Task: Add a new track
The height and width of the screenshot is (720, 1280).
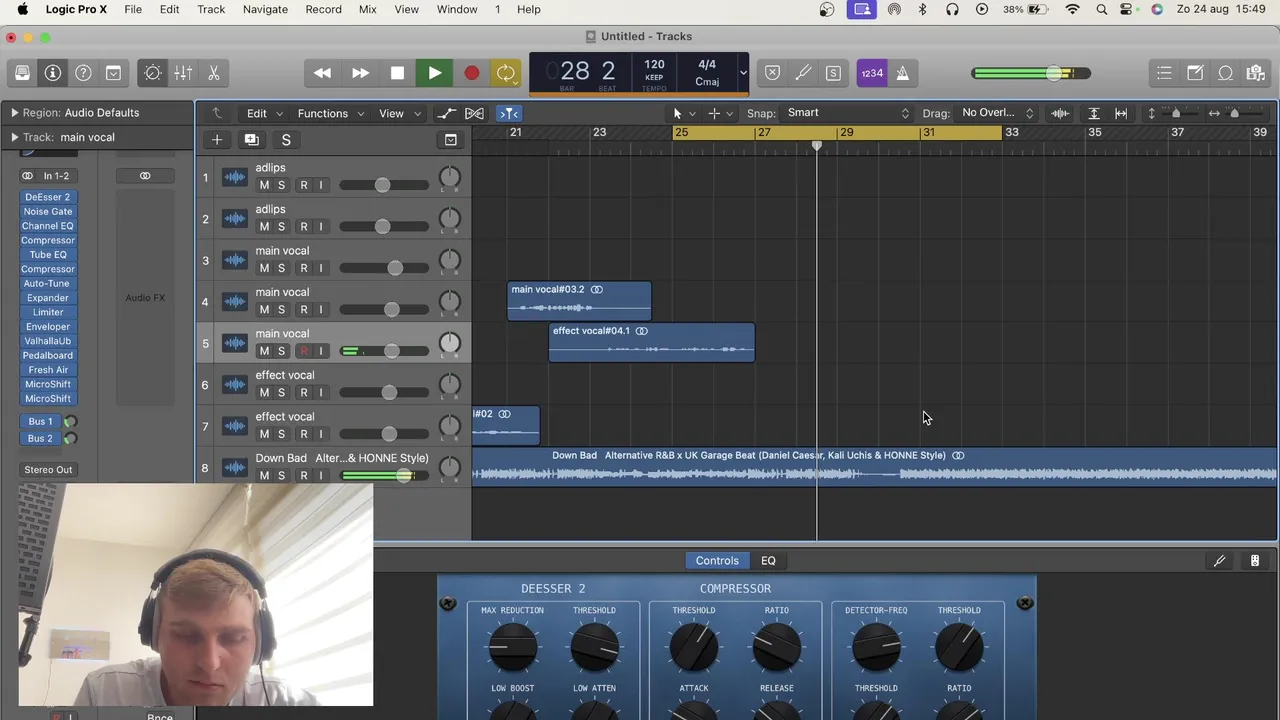Action: pos(217,140)
